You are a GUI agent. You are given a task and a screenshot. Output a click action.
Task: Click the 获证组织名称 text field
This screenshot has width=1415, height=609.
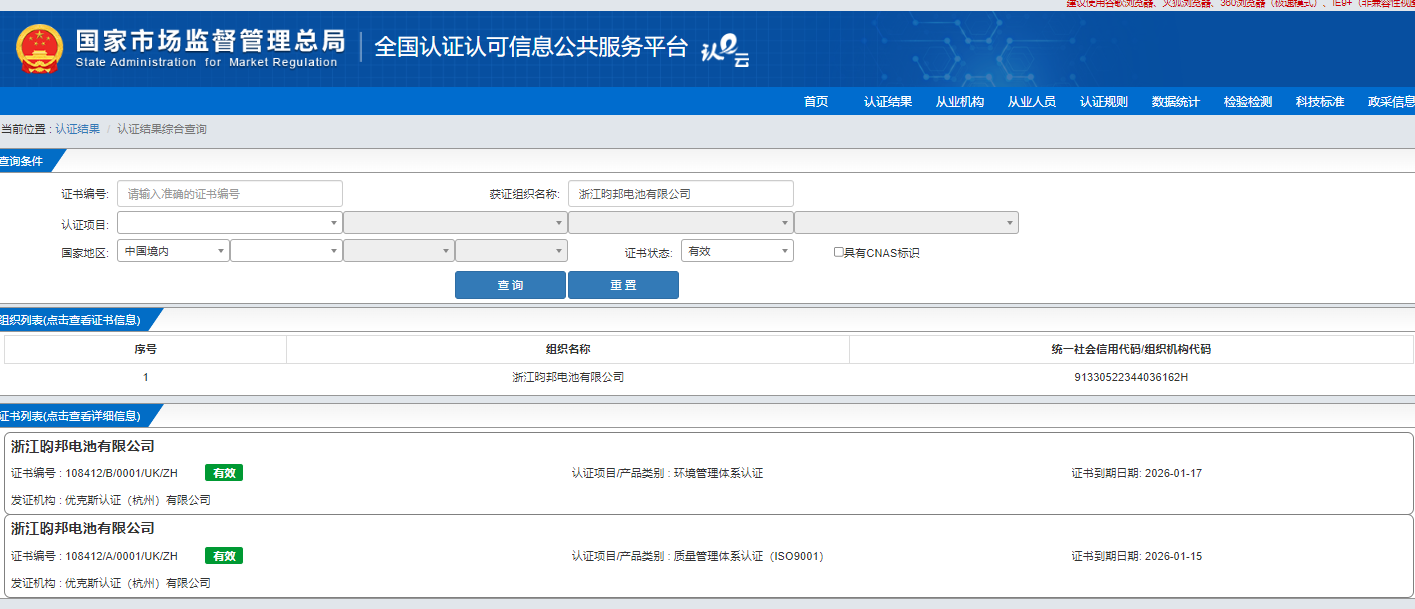coord(680,194)
